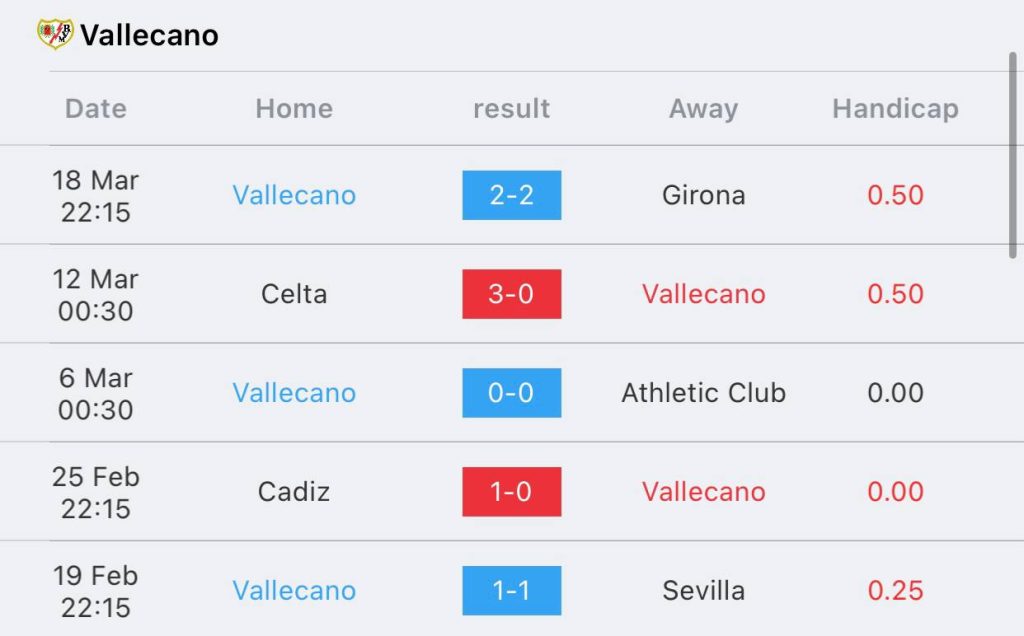Select red Vallecano away link in Celta row

(703, 294)
